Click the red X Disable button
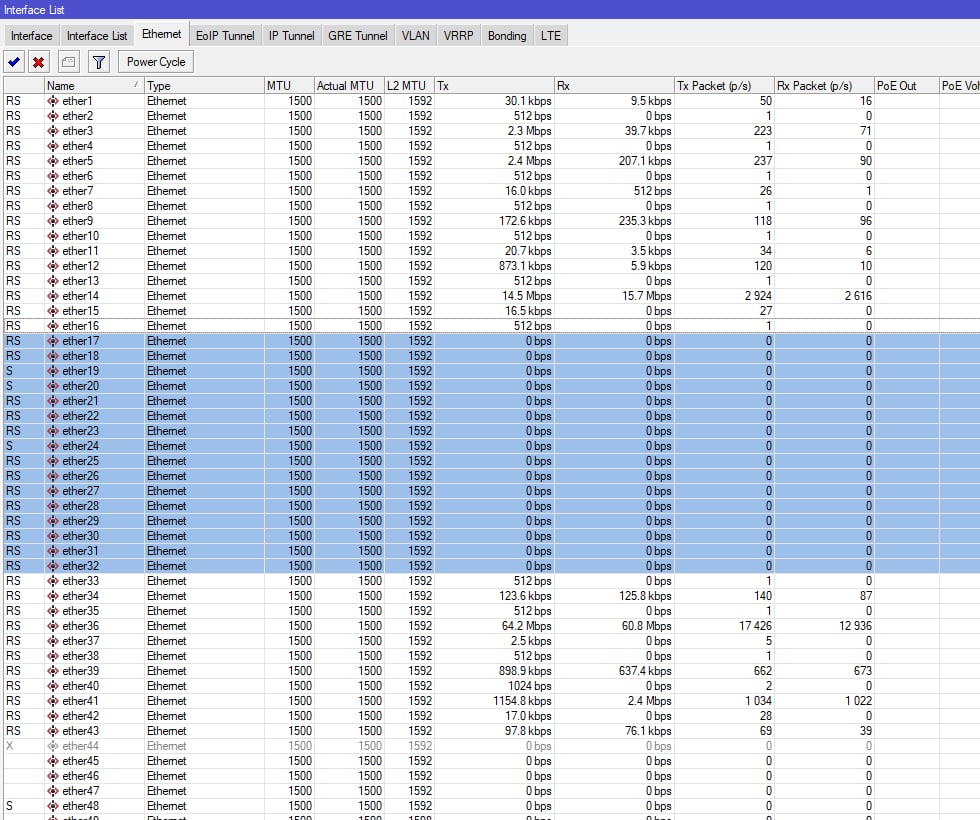Viewport: 980px width, 820px height. coord(39,62)
